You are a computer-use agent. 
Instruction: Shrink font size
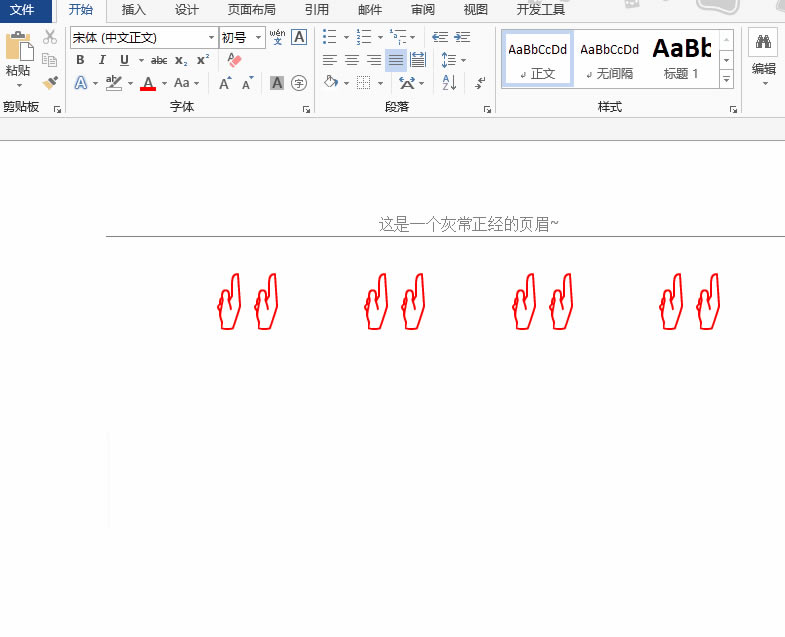[x=247, y=83]
